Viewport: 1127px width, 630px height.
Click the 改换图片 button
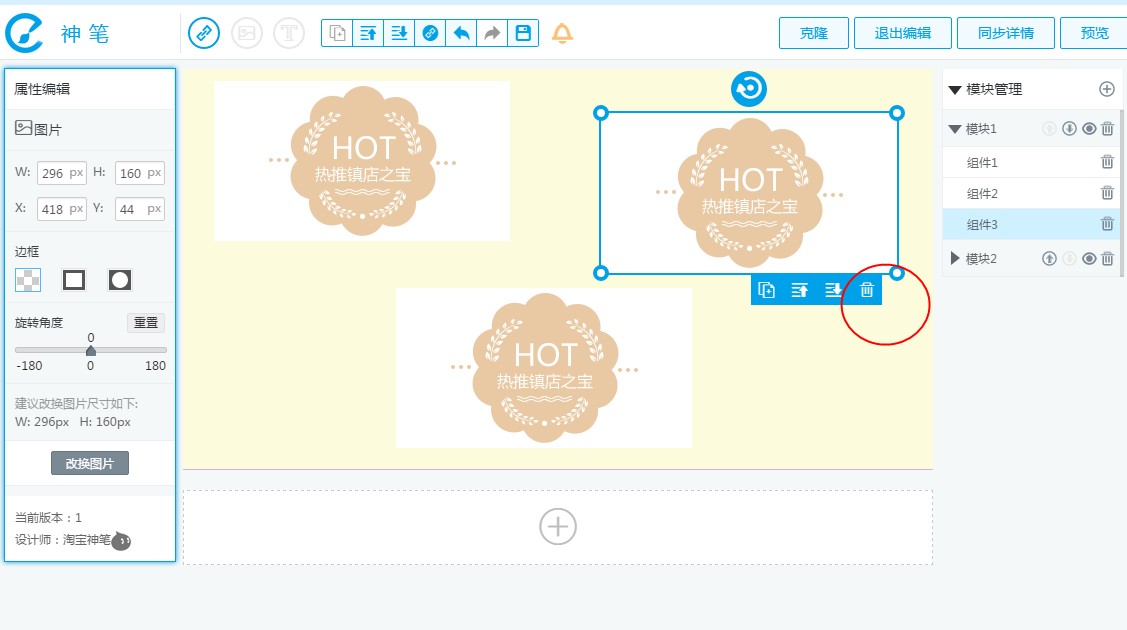coord(90,464)
